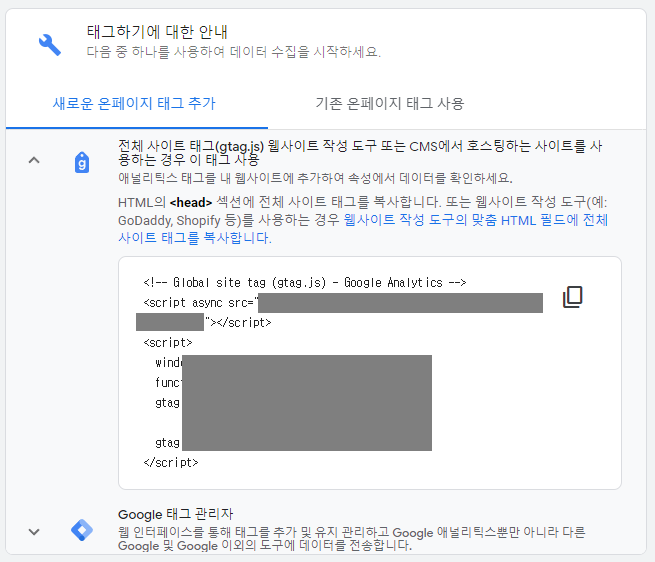The width and height of the screenshot is (655, 562).
Task: Switch to 기존 온페이지 태그 사용 tab
Action: click(x=390, y=103)
